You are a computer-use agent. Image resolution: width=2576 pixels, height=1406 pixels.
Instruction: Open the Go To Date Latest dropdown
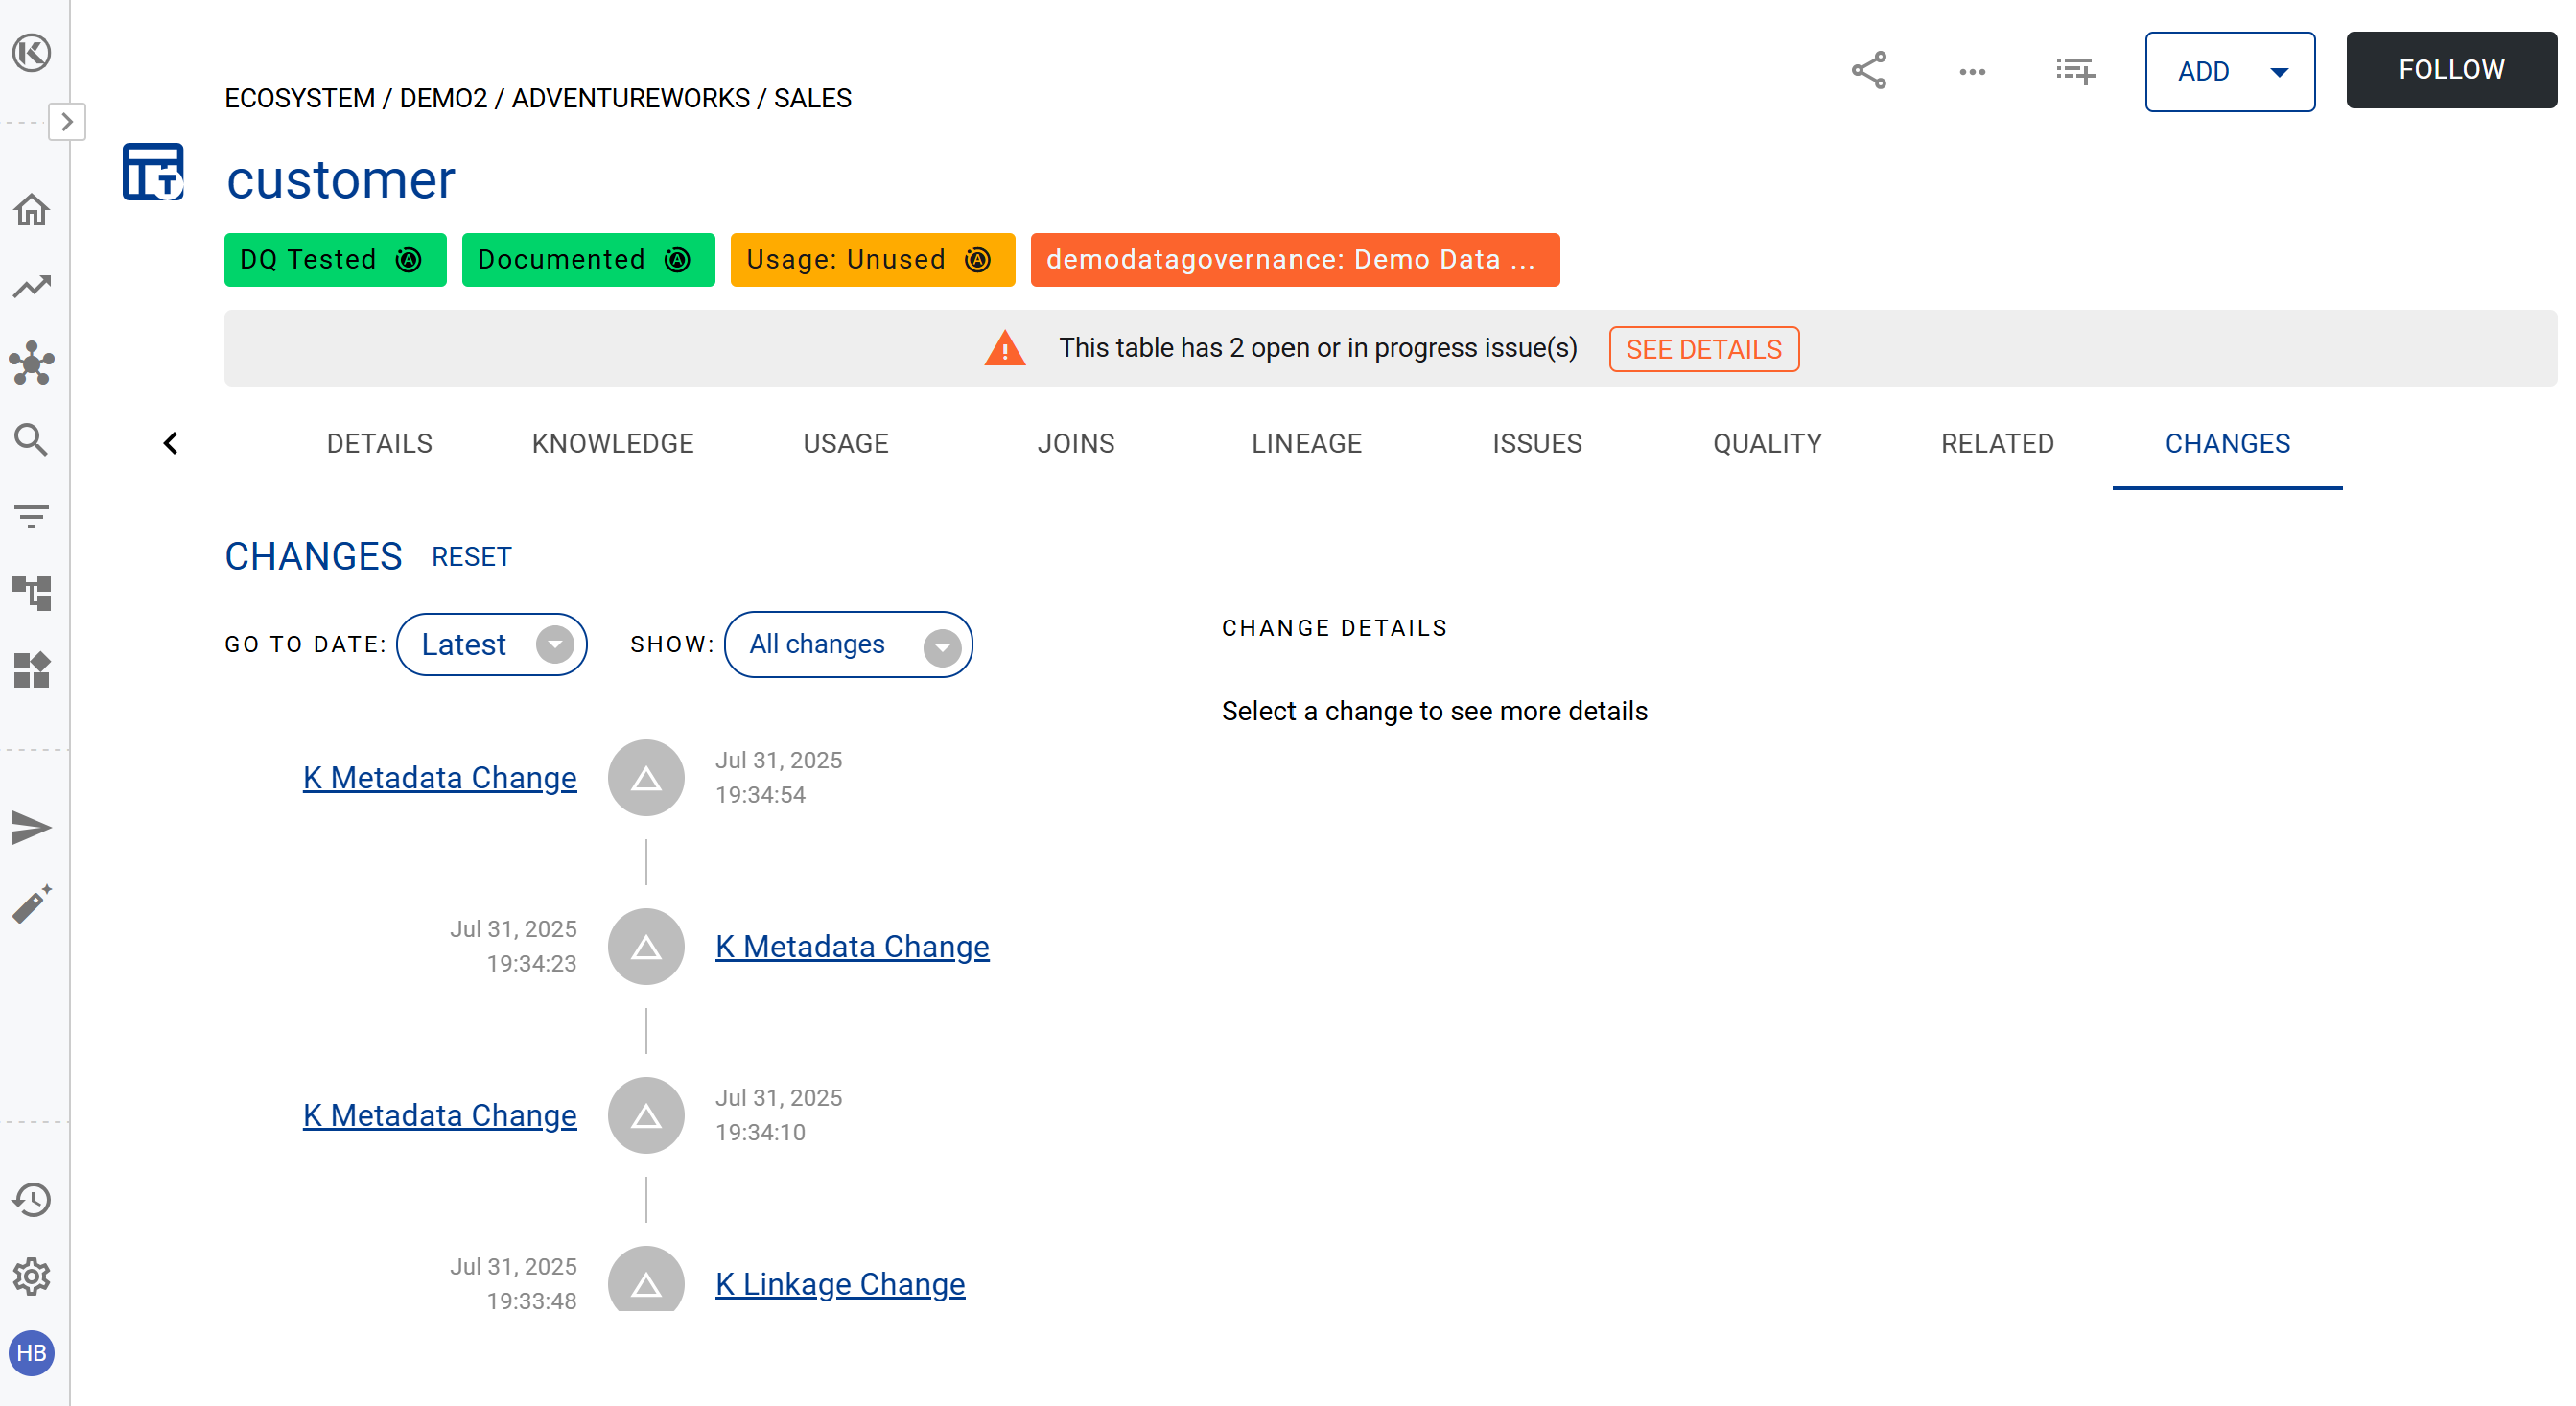click(491, 645)
